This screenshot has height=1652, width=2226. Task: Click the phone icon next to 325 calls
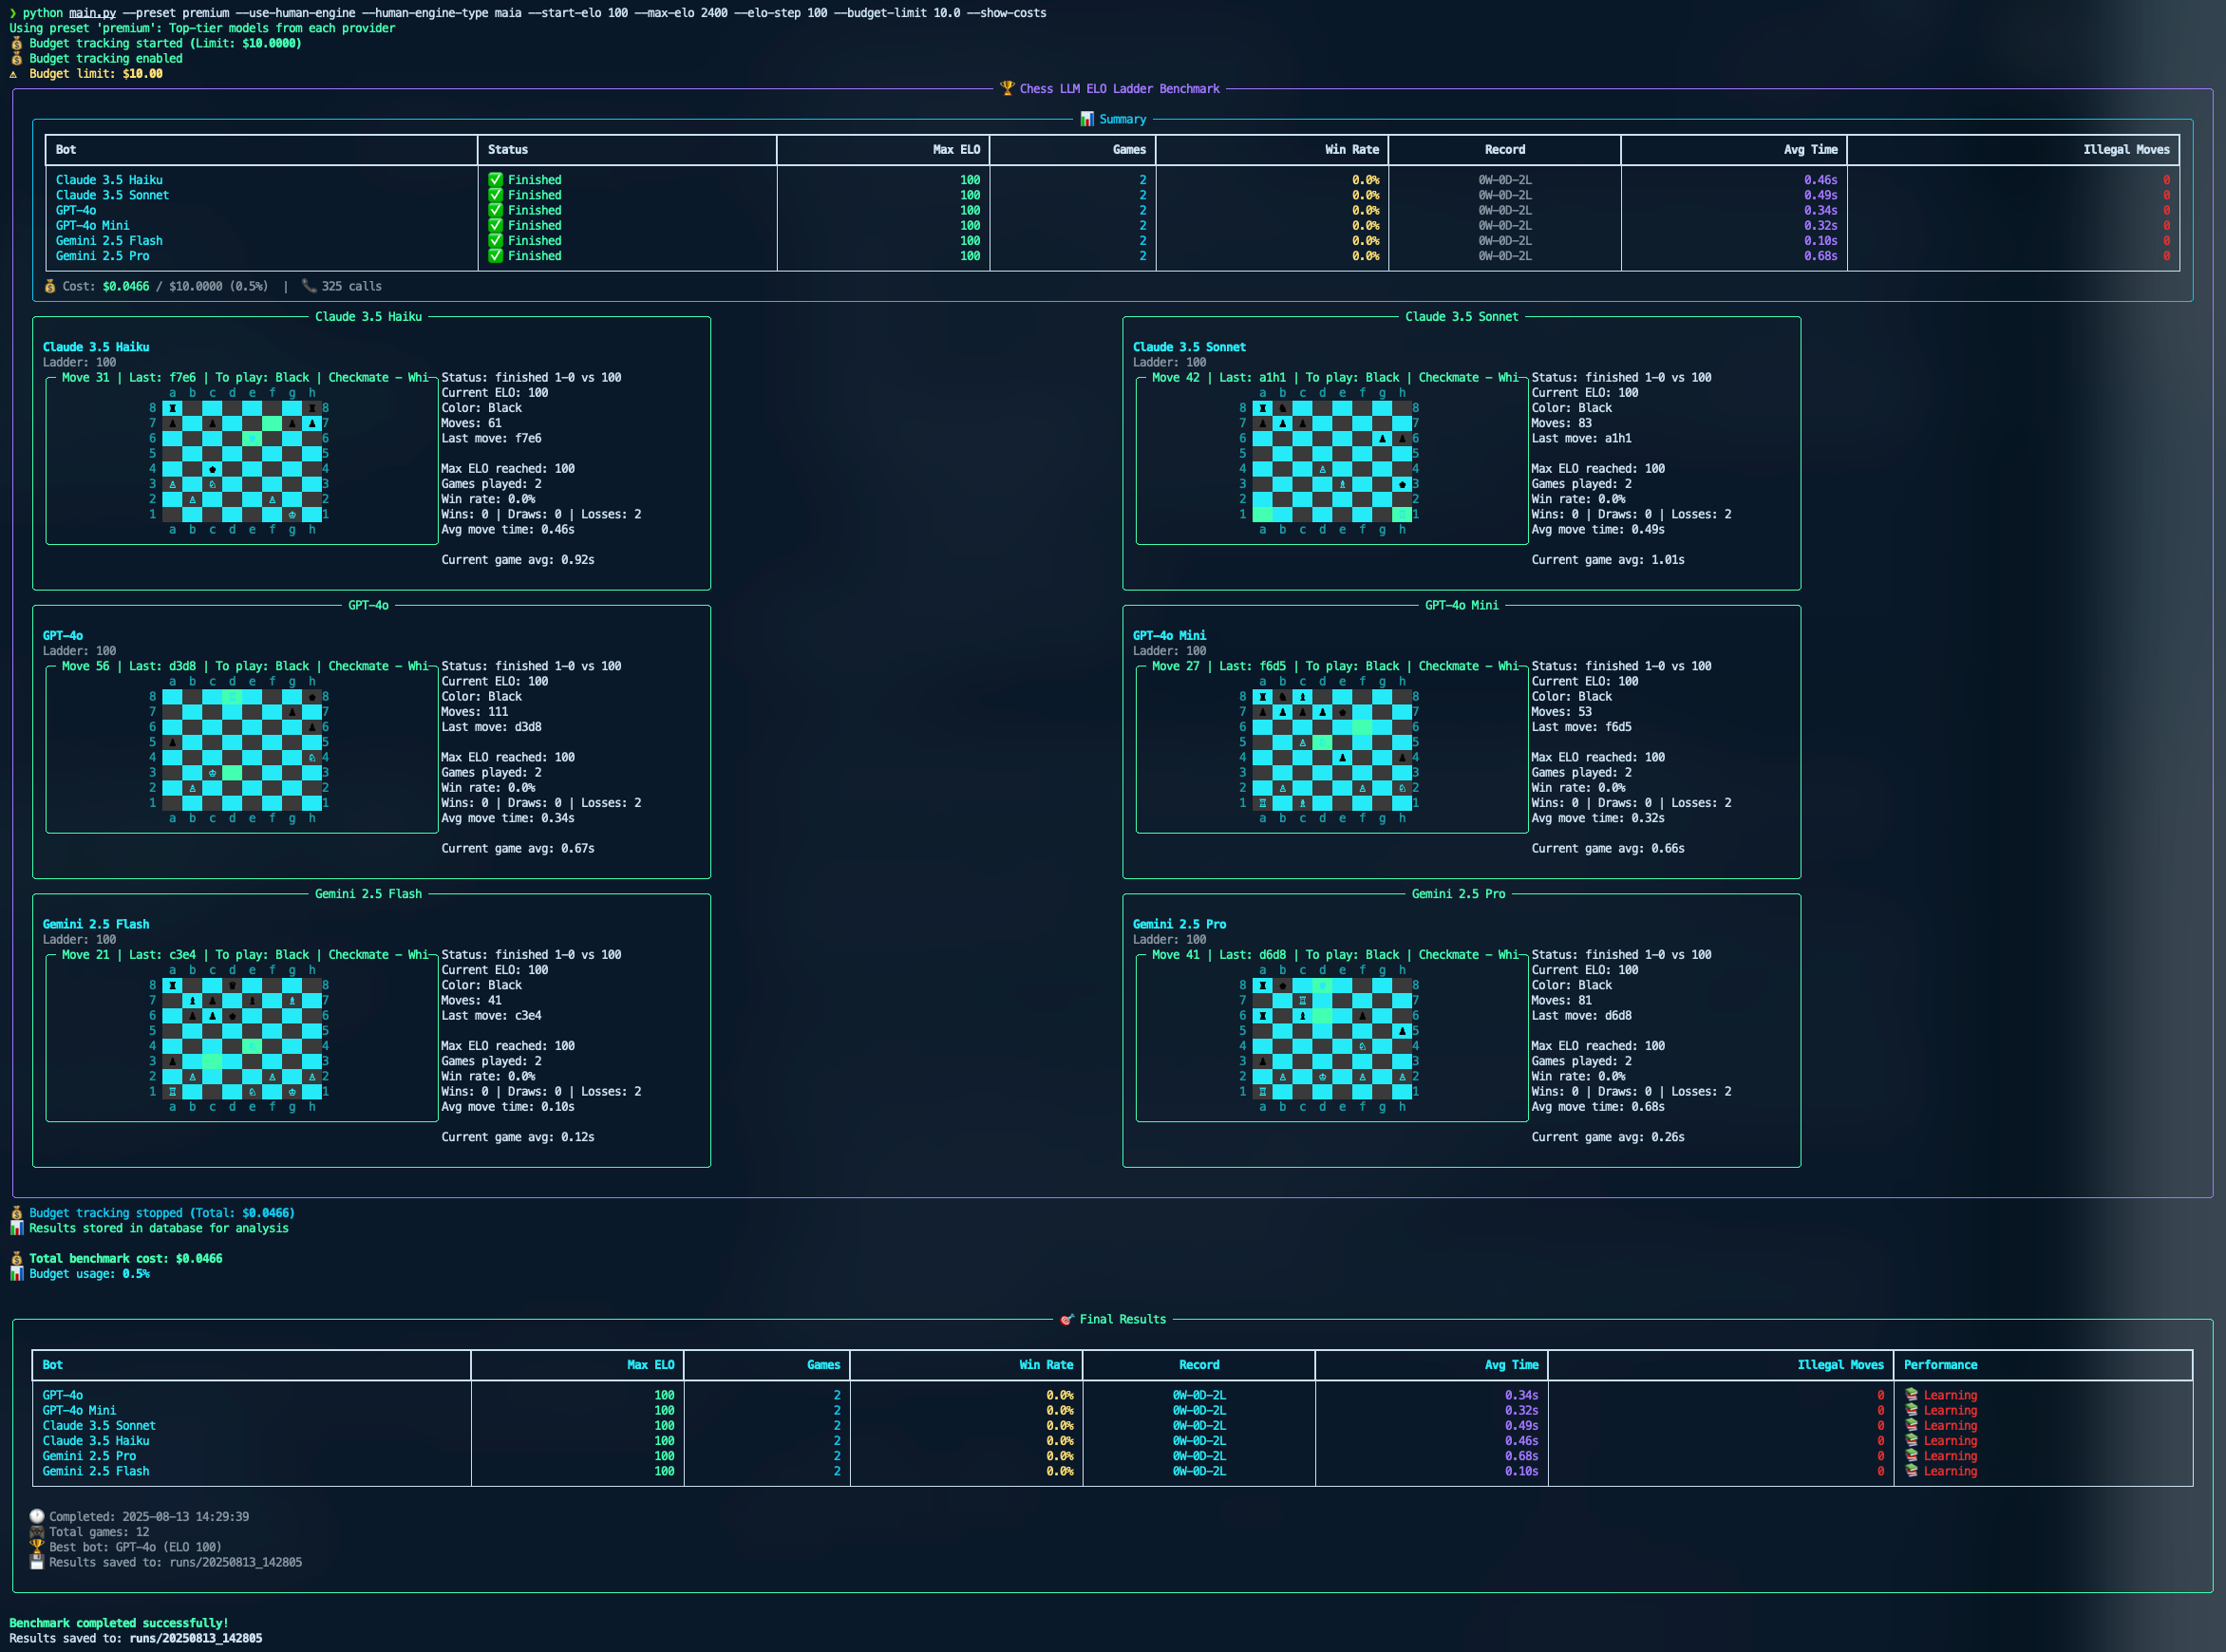click(x=309, y=286)
